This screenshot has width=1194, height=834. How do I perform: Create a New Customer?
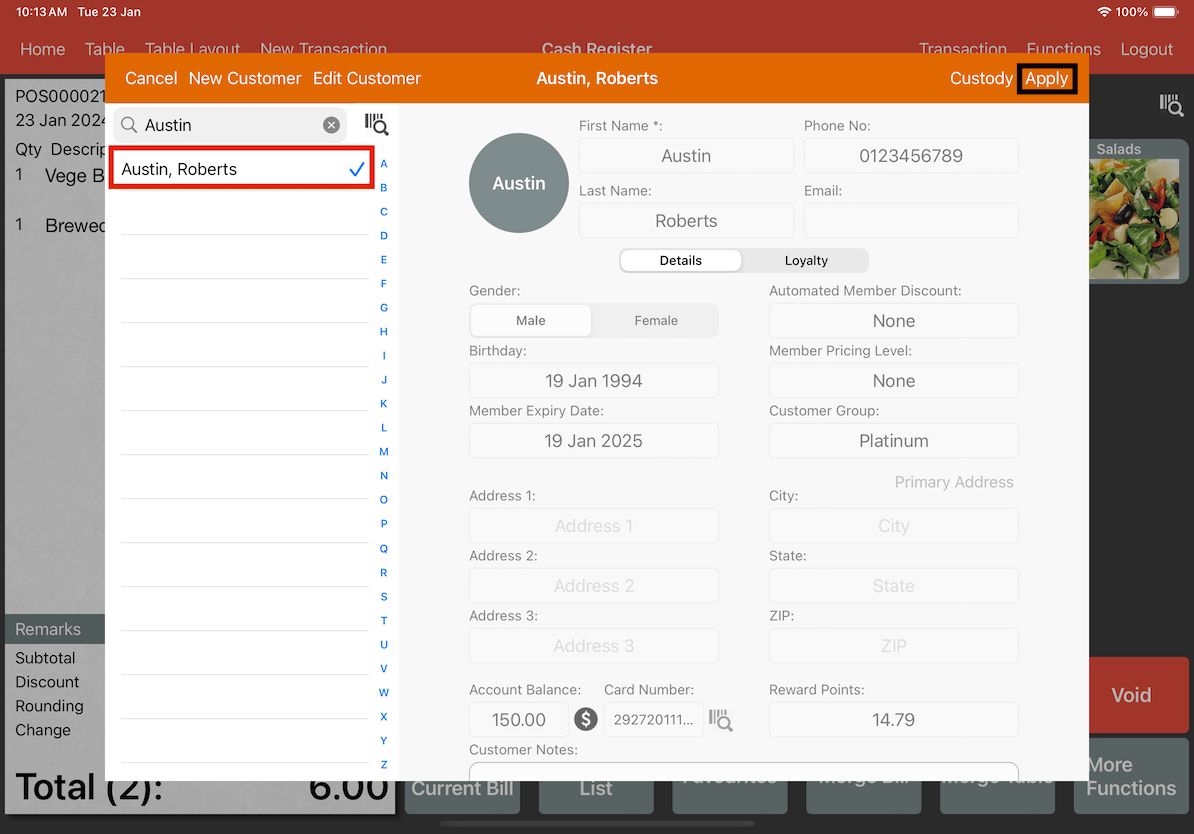click(245, 78)
